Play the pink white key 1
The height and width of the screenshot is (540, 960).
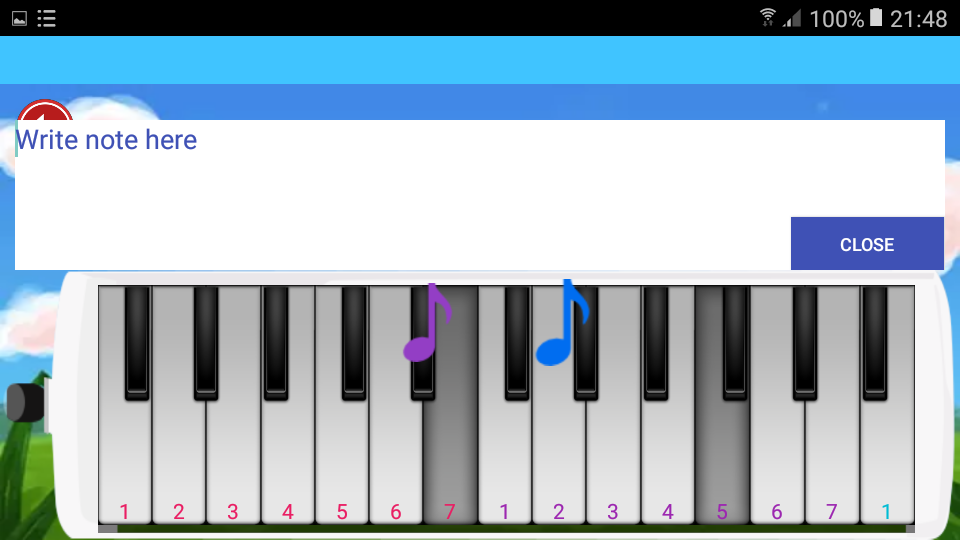[125, 465]
